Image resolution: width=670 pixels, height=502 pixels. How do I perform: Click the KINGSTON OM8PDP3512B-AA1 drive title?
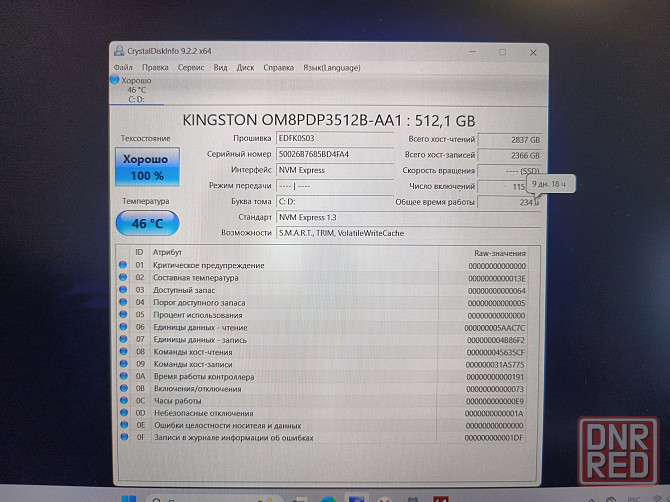point(329,120)
